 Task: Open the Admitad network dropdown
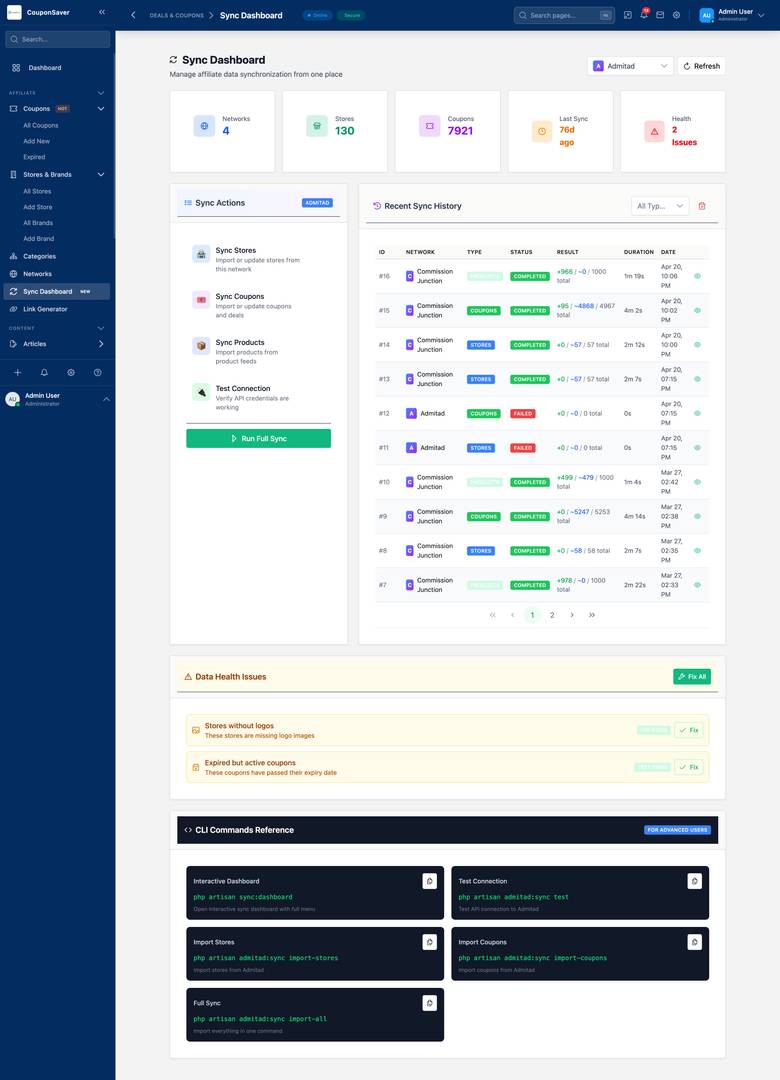coord(630,66)
